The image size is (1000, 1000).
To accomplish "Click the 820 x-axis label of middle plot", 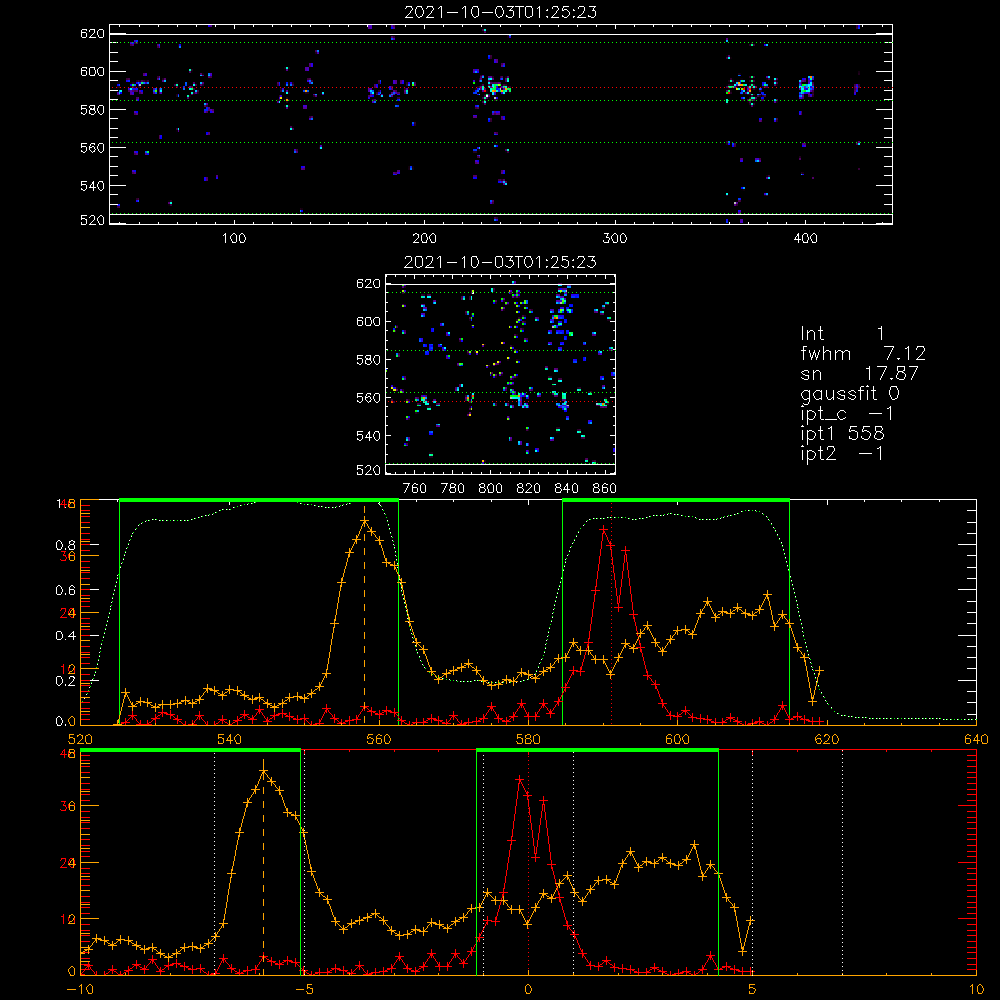I will point(529,489).
